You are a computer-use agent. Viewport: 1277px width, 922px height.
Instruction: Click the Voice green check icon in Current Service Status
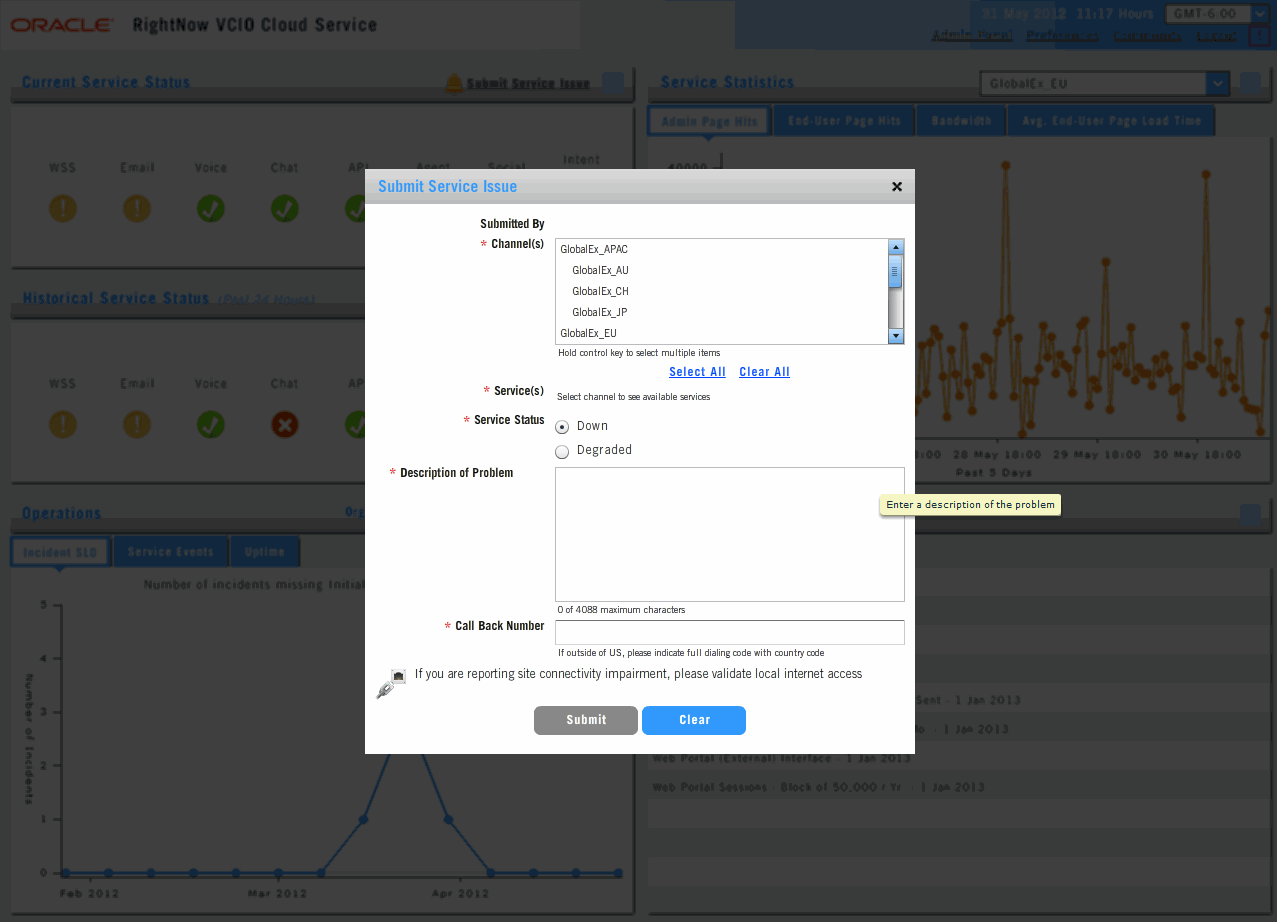tap(211, 208)
